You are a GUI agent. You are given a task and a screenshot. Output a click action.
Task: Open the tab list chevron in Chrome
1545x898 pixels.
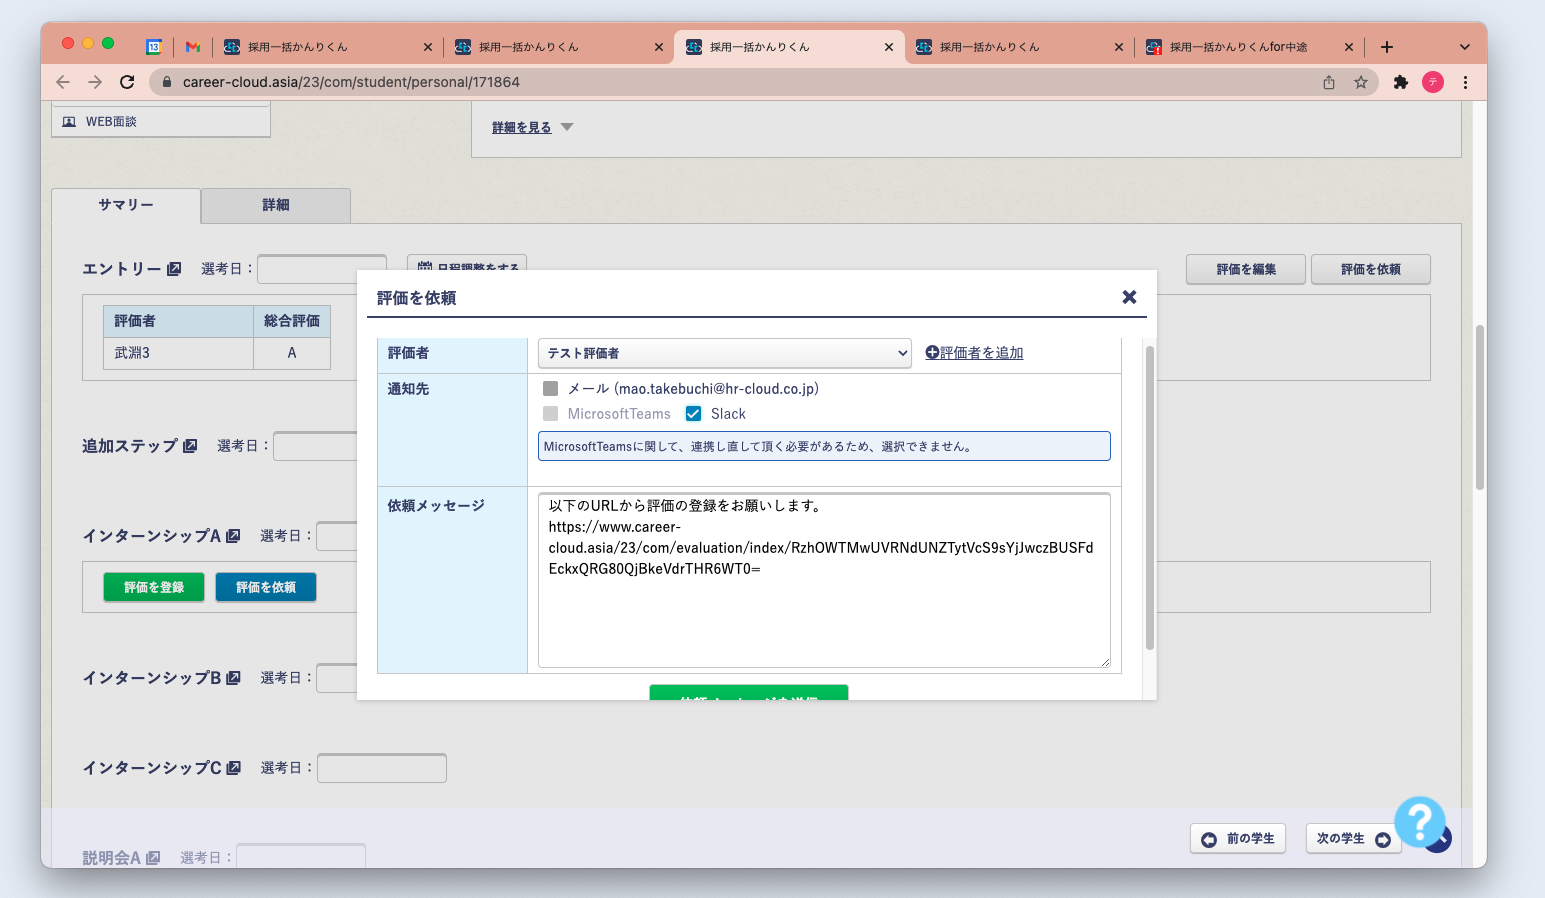[x=1464, y=47]
